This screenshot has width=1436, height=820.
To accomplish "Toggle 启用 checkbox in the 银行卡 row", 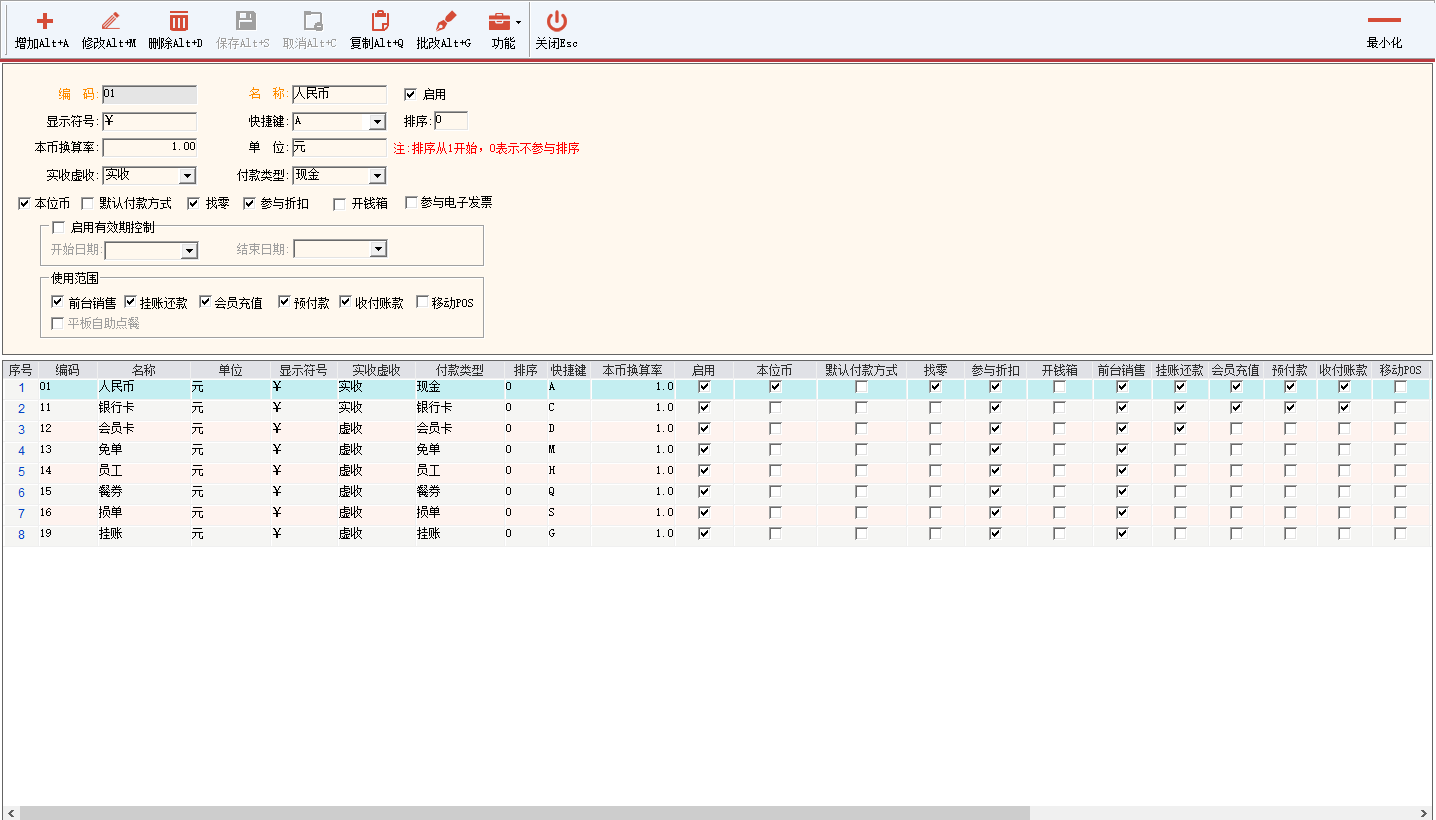I will 704,408.
